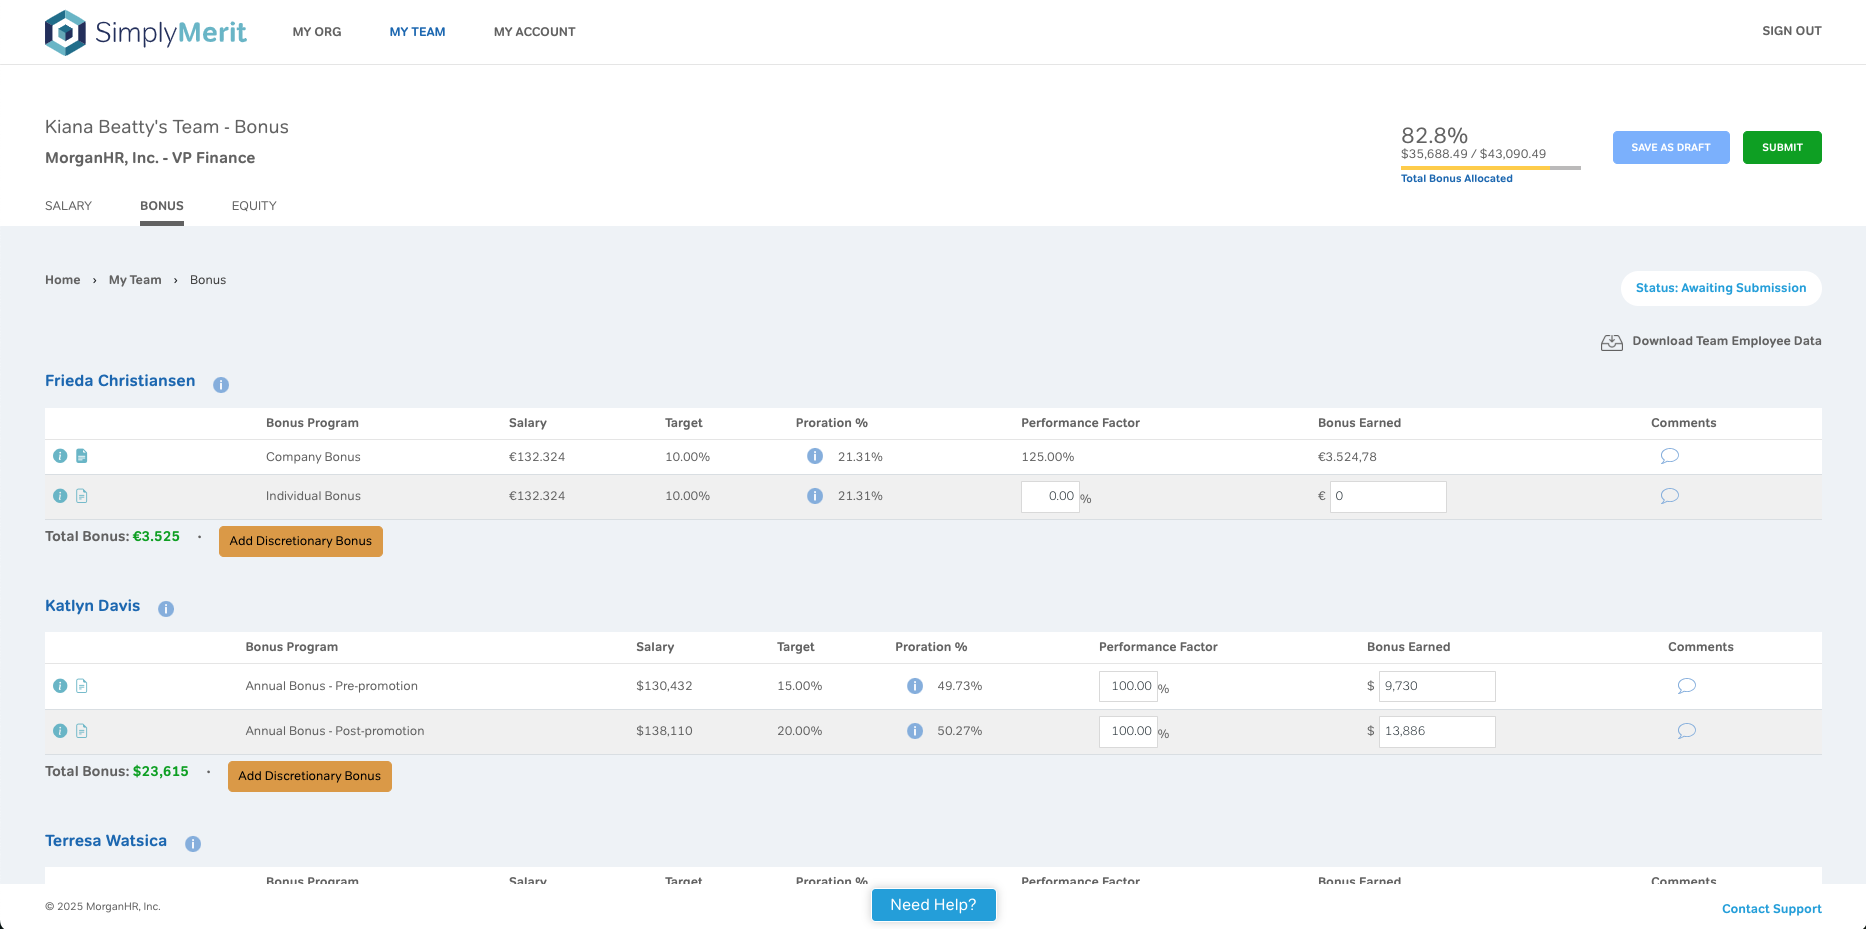Click the proration info icon for Individual Bonus
1866x929 pixels.
pos(814,495)
